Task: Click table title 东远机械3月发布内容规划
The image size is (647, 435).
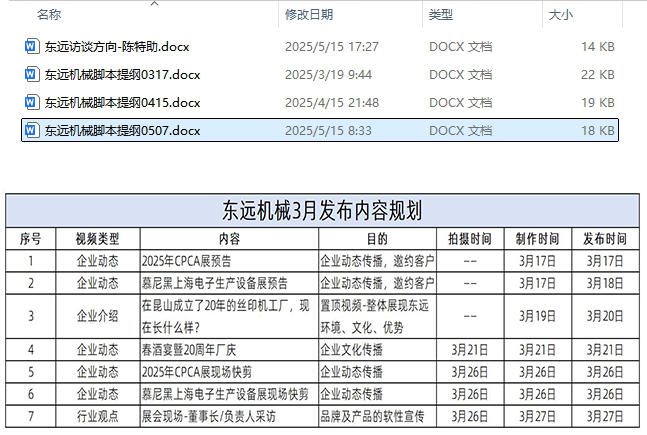Action: coord(322,210)
